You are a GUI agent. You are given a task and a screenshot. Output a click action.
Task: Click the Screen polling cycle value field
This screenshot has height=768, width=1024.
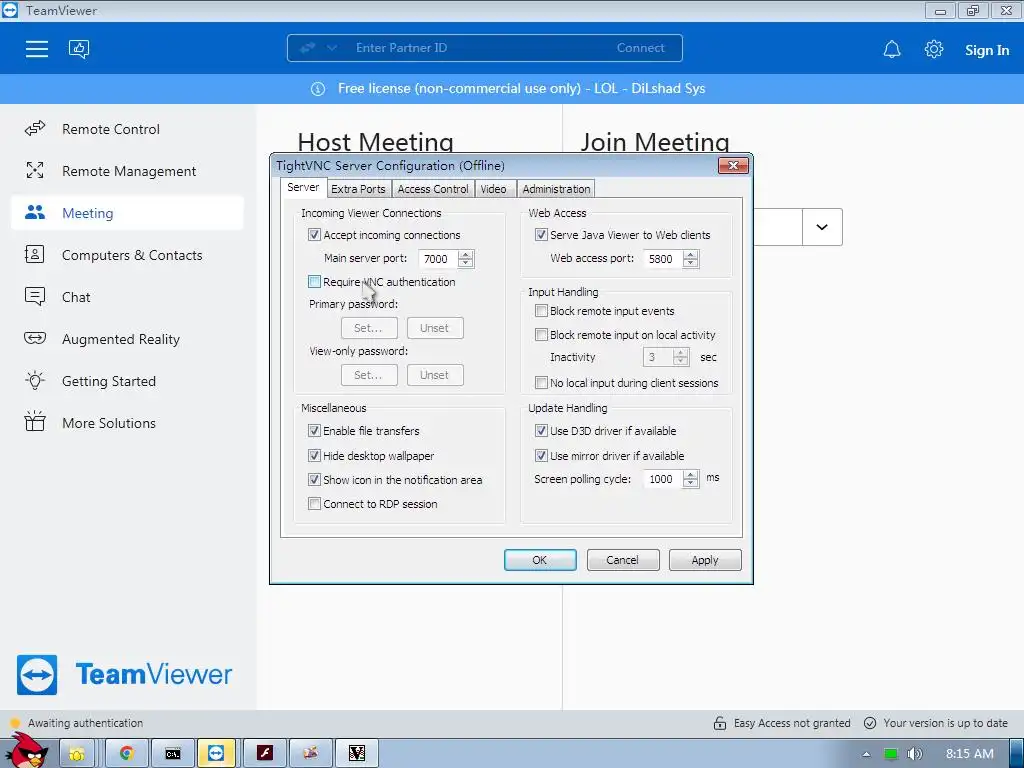(x=663, y=479)
